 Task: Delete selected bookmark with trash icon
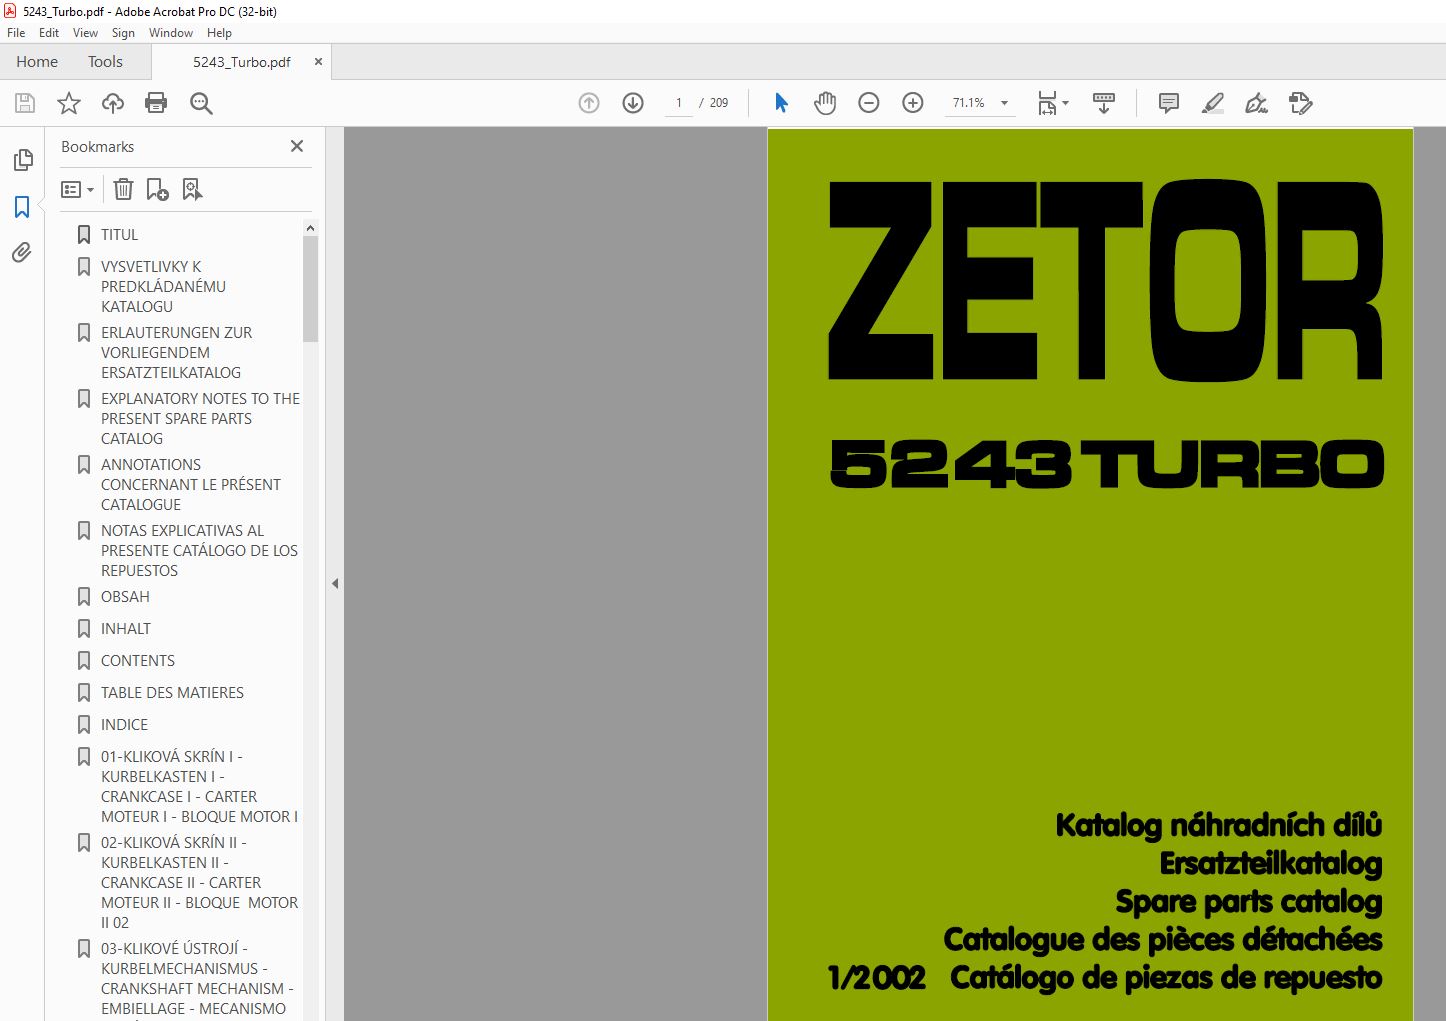123,189
